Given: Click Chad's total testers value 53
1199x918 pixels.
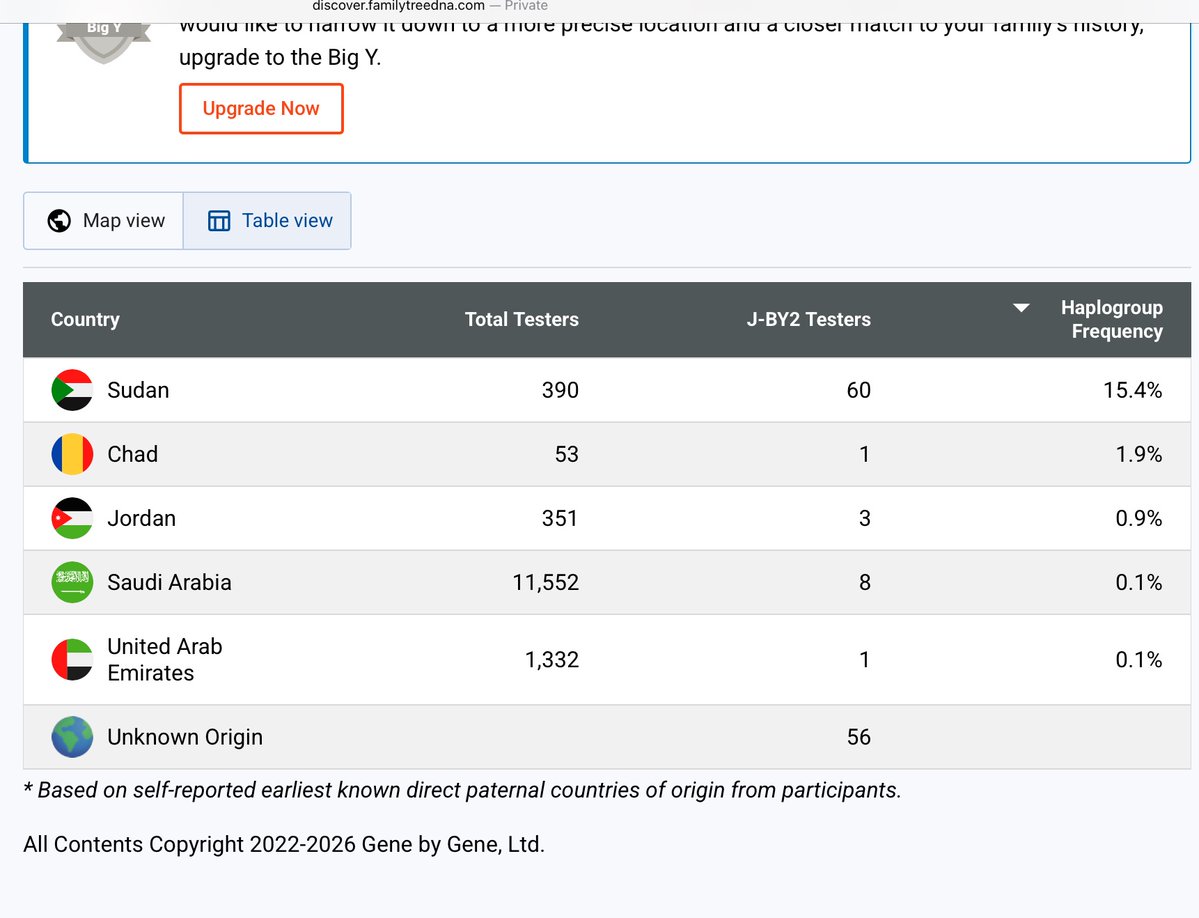Looking at the screenshot, I should [567, 454].
